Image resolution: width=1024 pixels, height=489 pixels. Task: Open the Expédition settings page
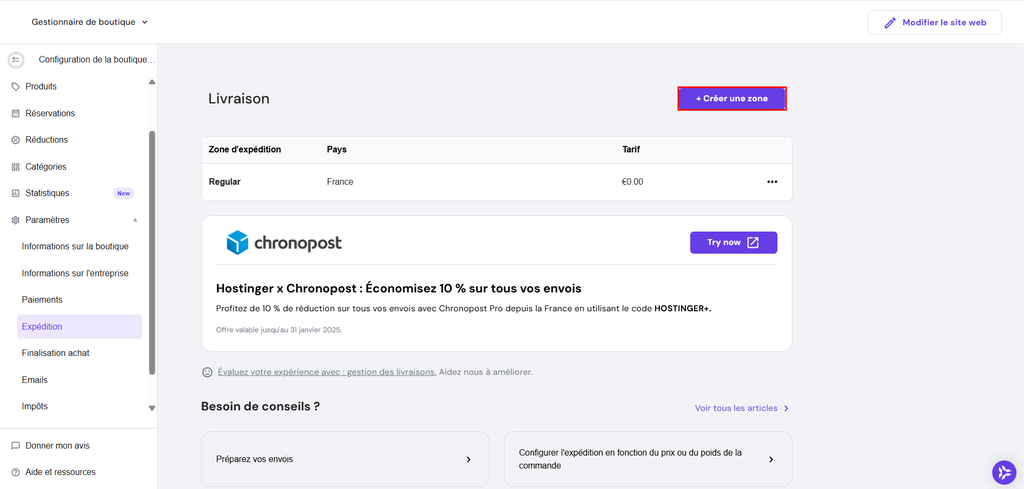[42, 326]
